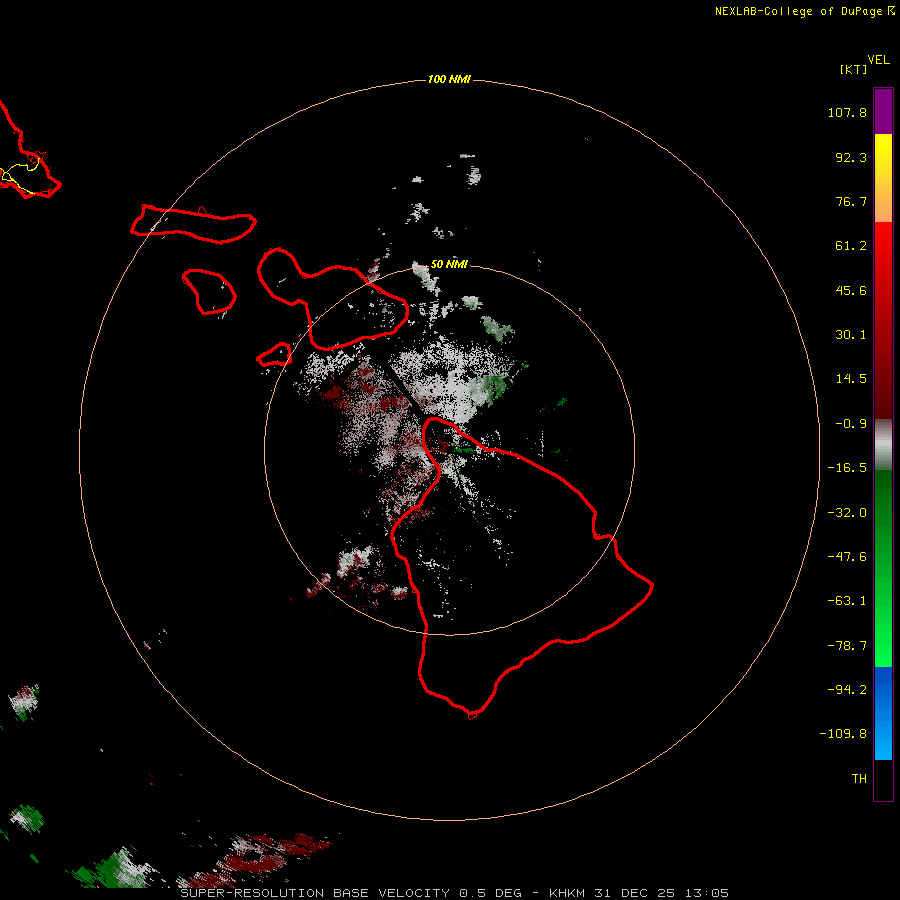The image size is (900, 900).
Task: Click the NEXLAB-College of DuPage watermark text
Action: tap(799, 11)
